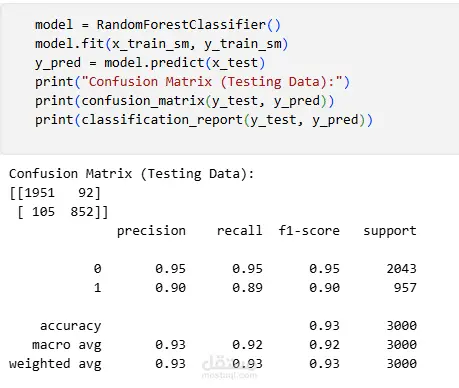The image size is (459, 388).
Task: Click the weighted avg row label
Action: coord(55,364)
